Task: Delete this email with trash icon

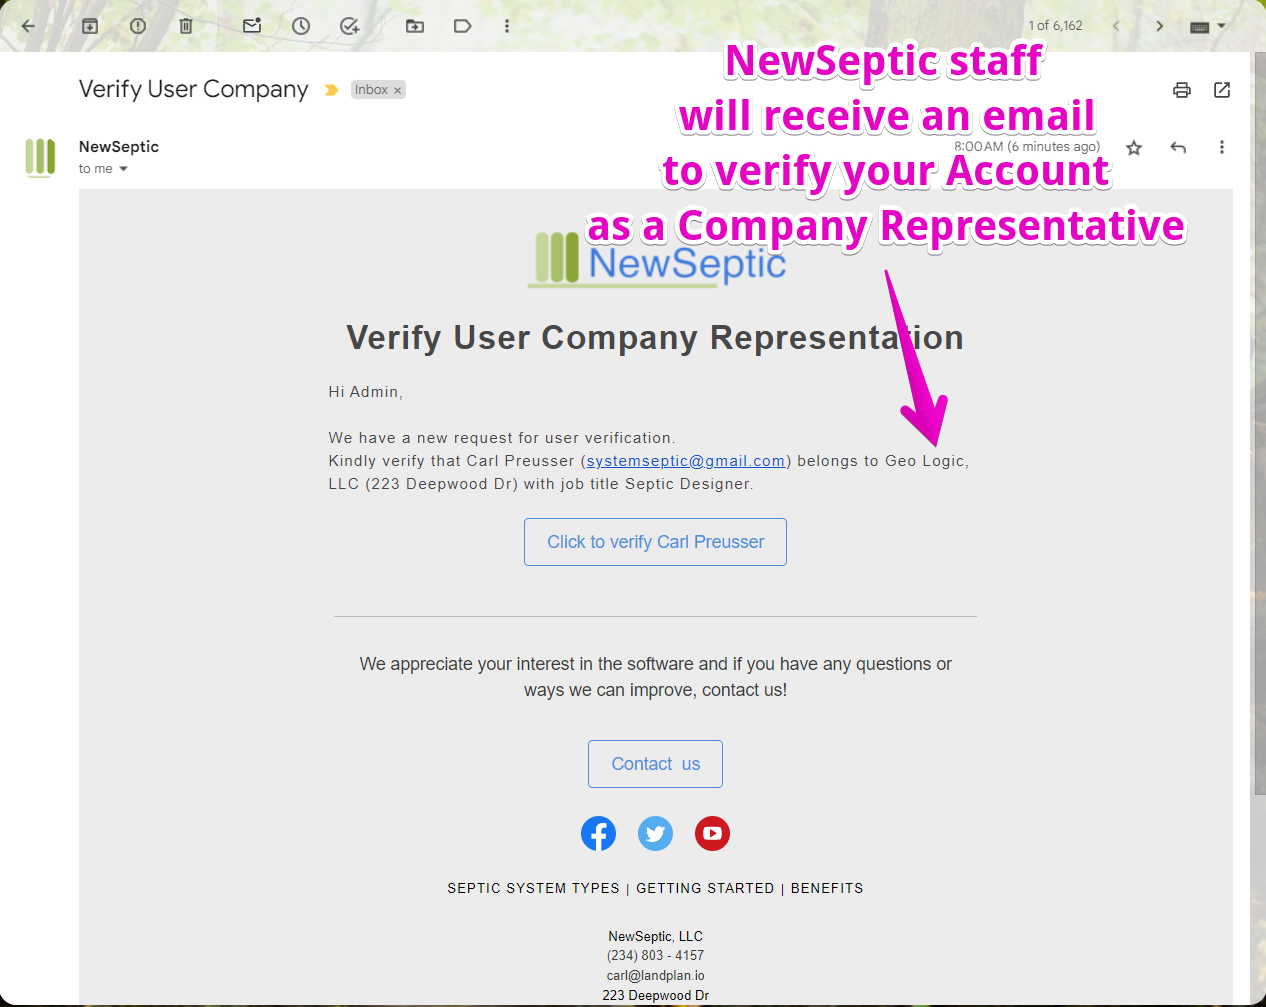Action: click(186, 26)
